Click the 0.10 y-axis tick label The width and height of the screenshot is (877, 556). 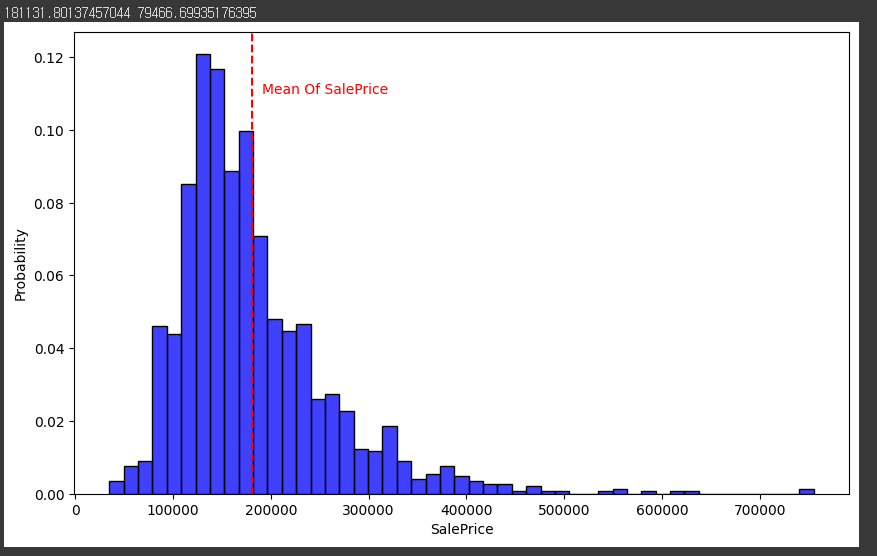[48, 131]
